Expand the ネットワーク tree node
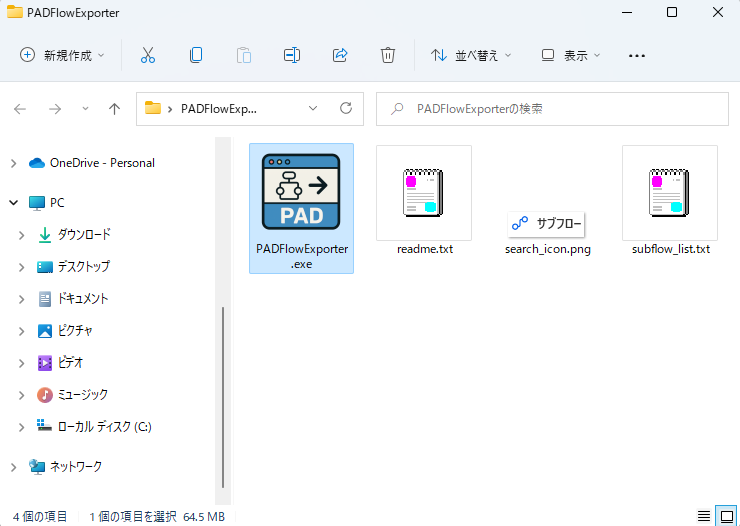This screenshot has width=740, height=526. 14,467
